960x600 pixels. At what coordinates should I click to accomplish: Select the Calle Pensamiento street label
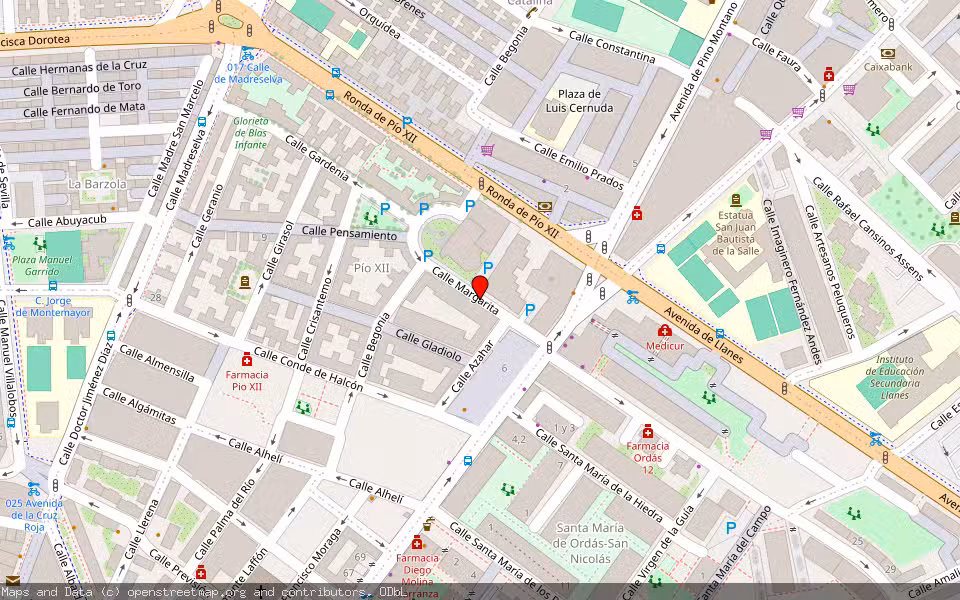tap(350, 233)
